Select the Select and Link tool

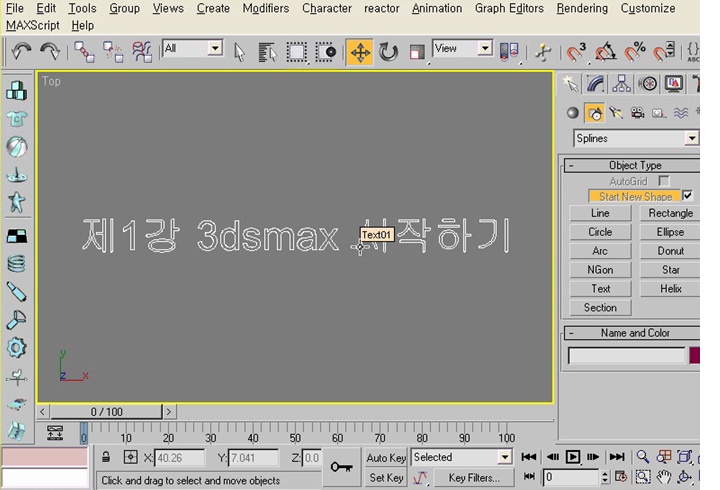point(84,51)
